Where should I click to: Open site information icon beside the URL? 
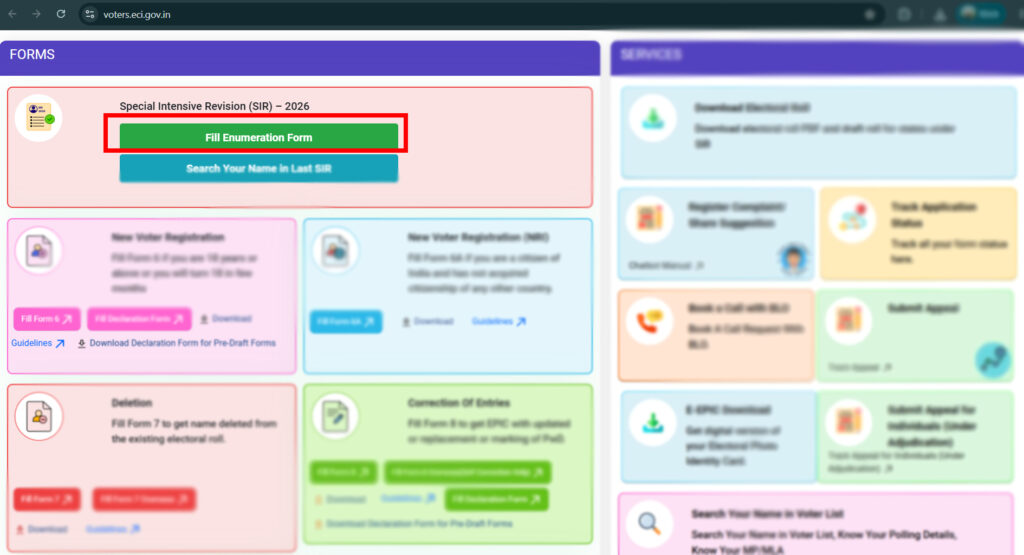[90, 14]
